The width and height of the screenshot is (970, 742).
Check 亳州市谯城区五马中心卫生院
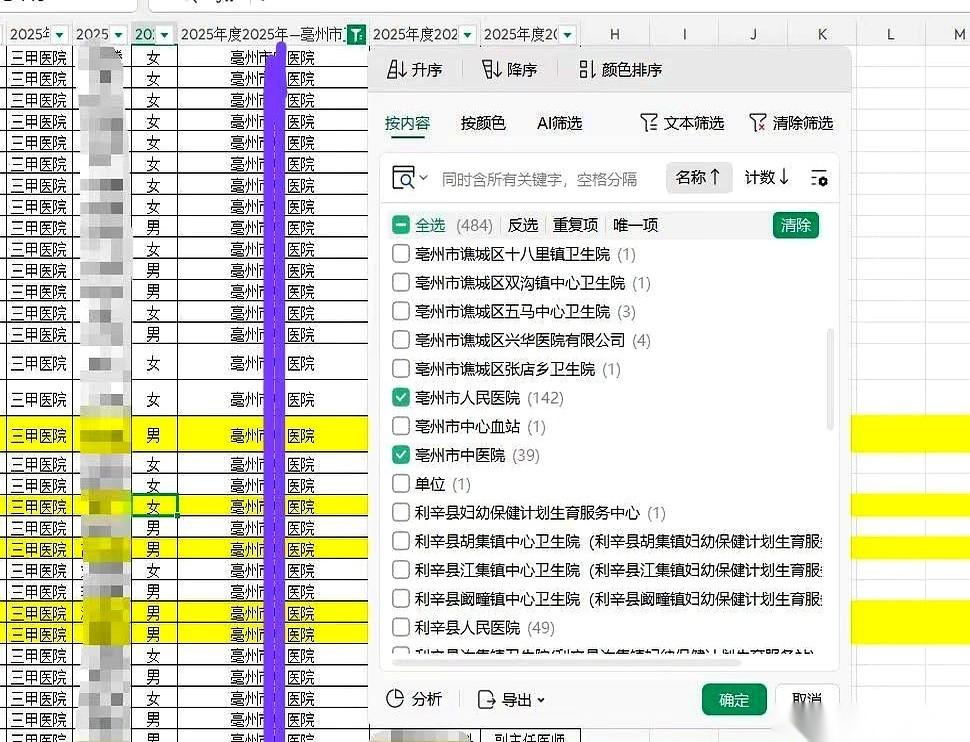[401, 311]
